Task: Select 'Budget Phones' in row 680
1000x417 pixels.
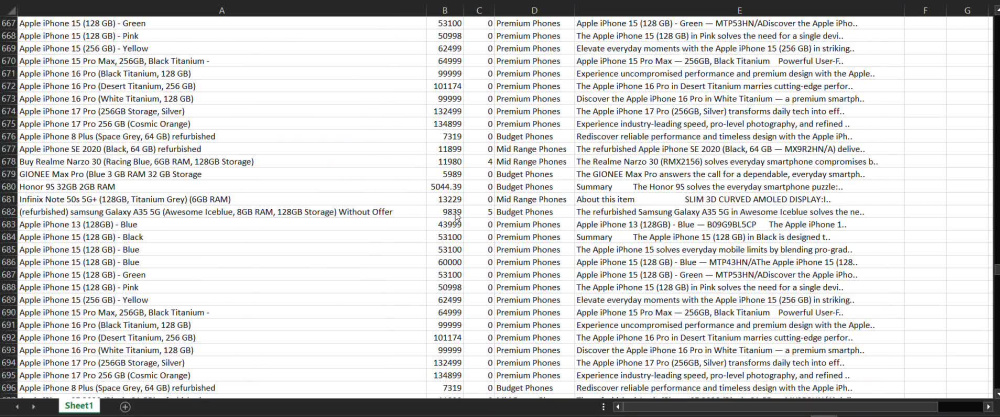Action: click(534, 187)
